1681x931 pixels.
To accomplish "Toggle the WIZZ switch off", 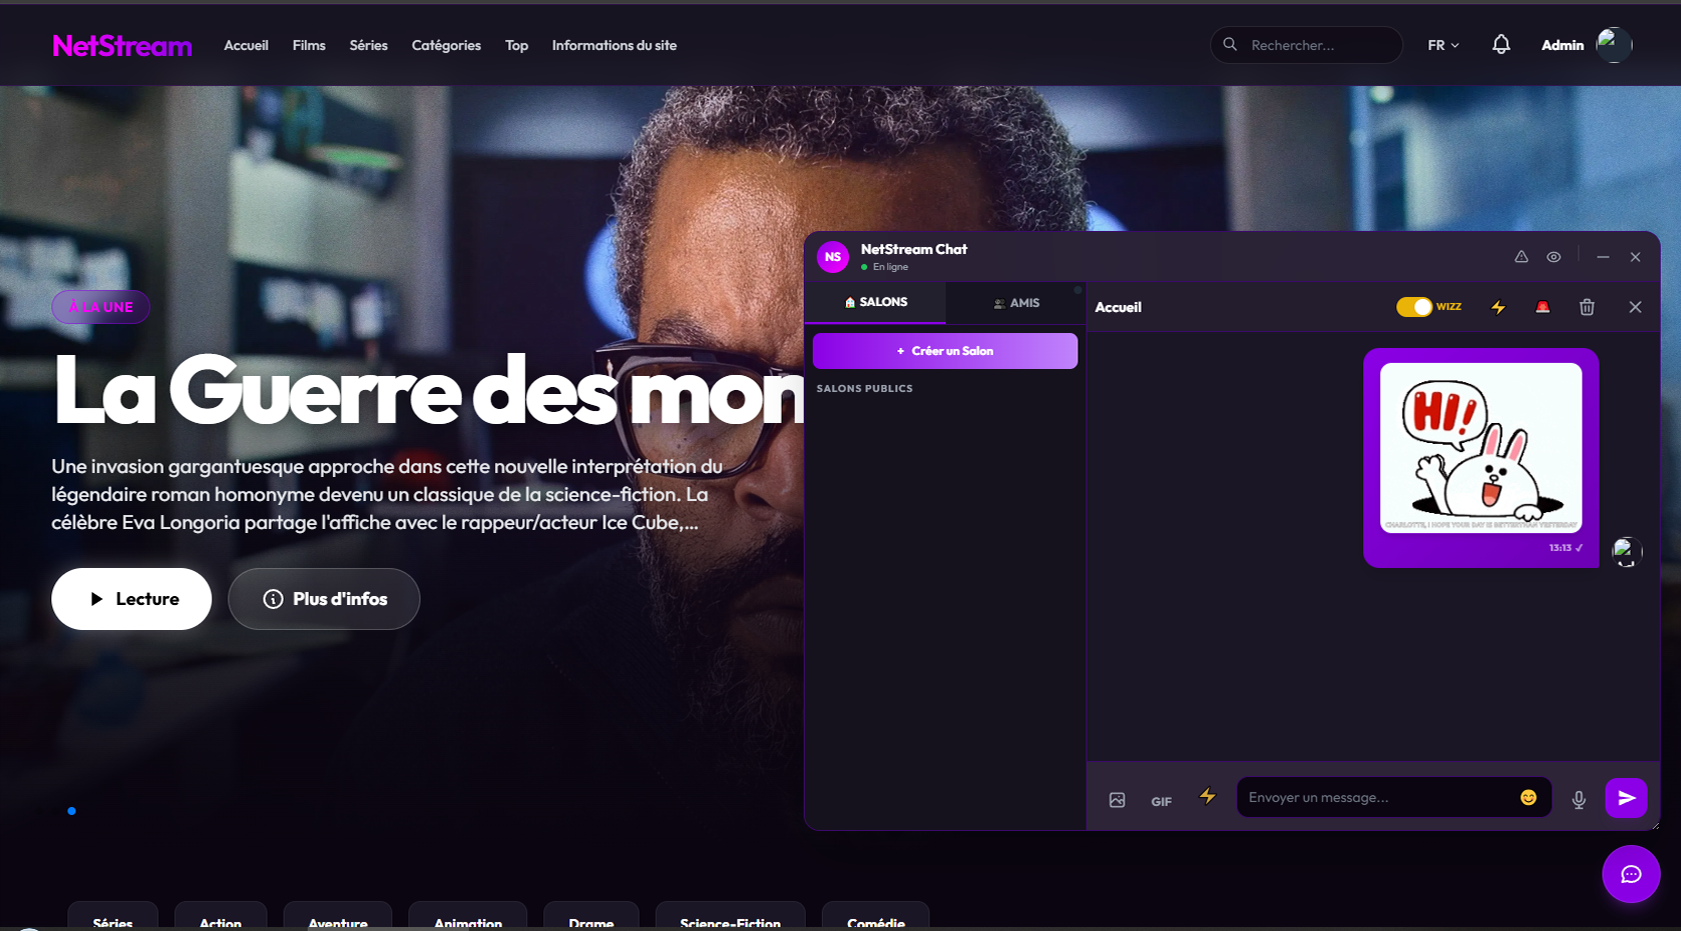I will click(x=1414, y=307).
